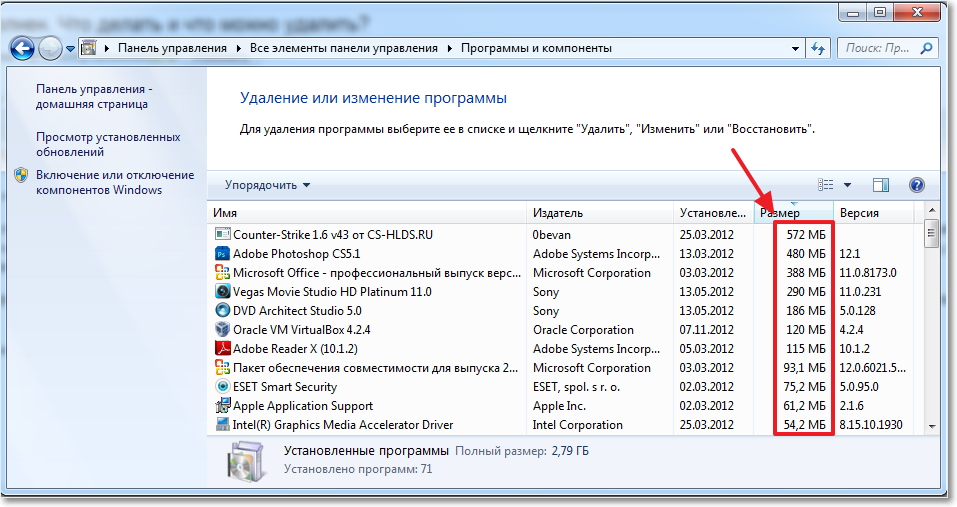Image resolution: width=957 pixels, height=507 pixels.
Task: Click the refresh button beside address bar
Action: pos(818,48)
